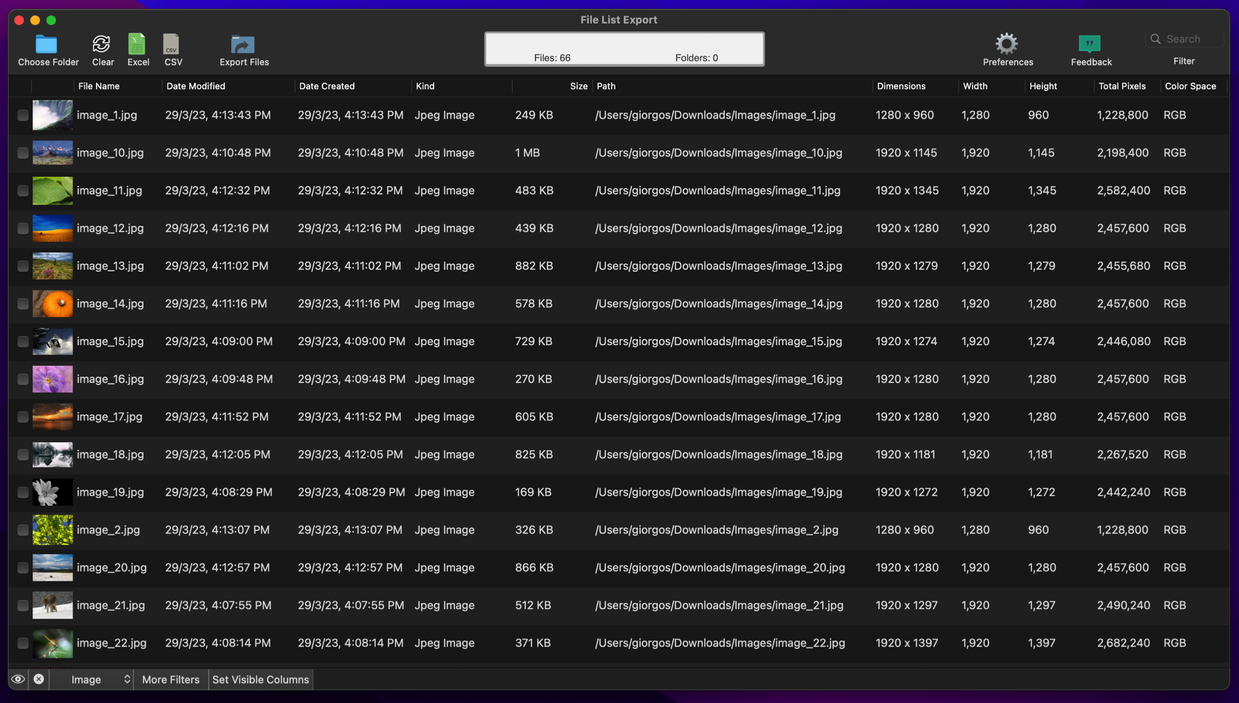Sort by the Dimensions column header
Viewport: 1239px width, 703px height.
click(901, 86)
